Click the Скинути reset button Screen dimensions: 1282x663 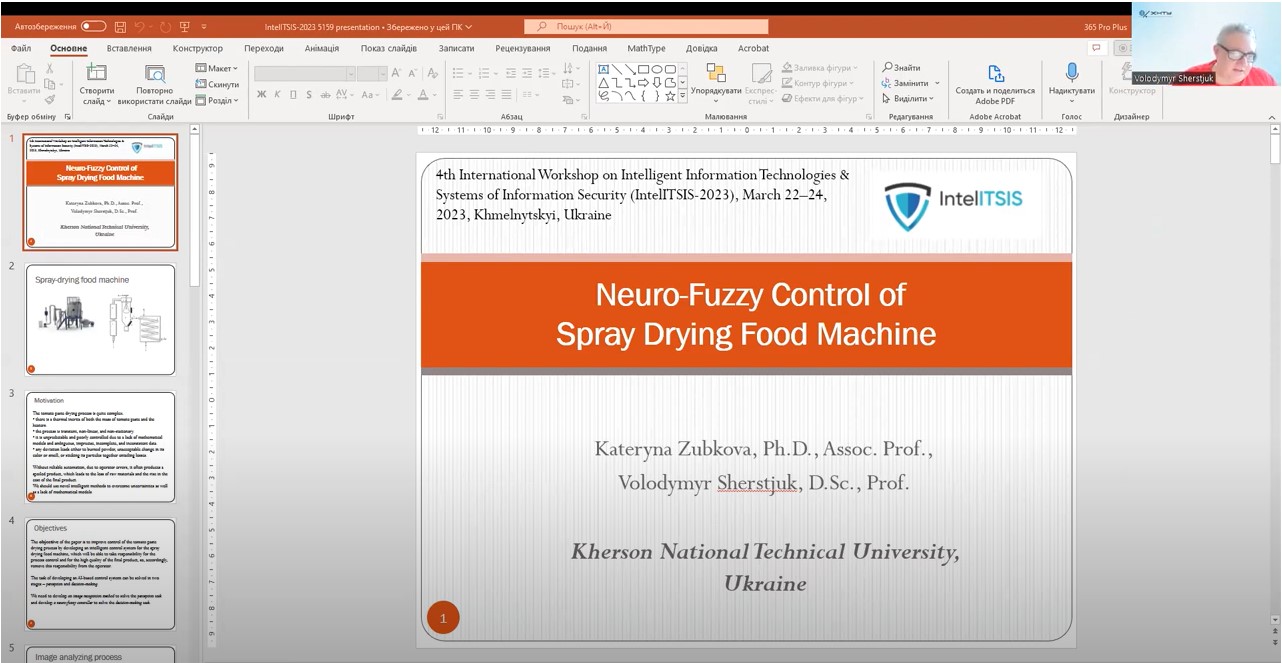(x=218, y=85)
